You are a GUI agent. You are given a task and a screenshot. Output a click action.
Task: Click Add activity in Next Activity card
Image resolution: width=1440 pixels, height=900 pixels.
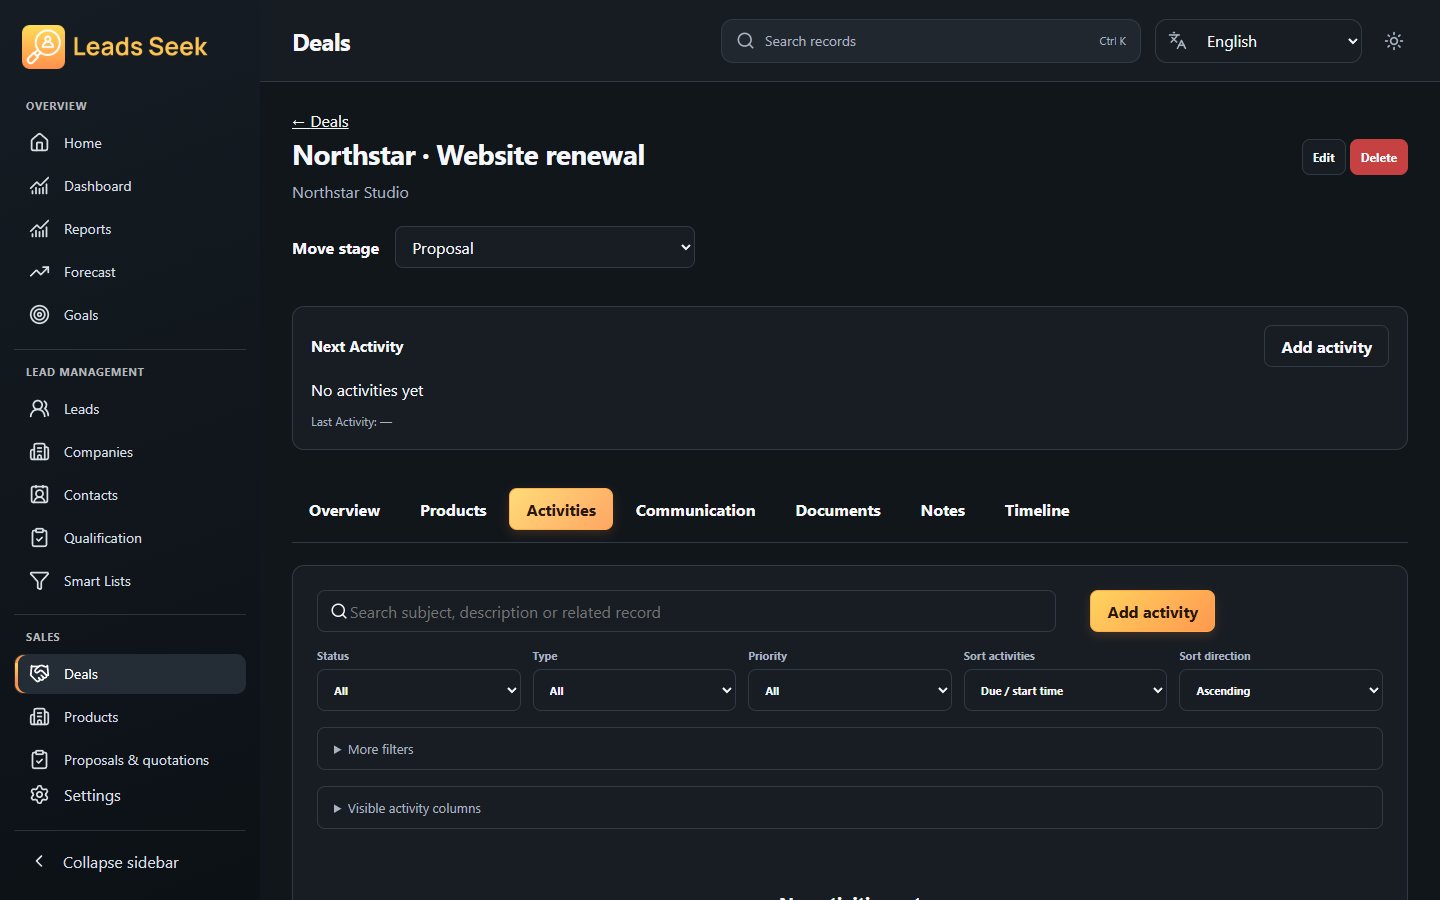pyautogui.click(x=1326, y=347)
